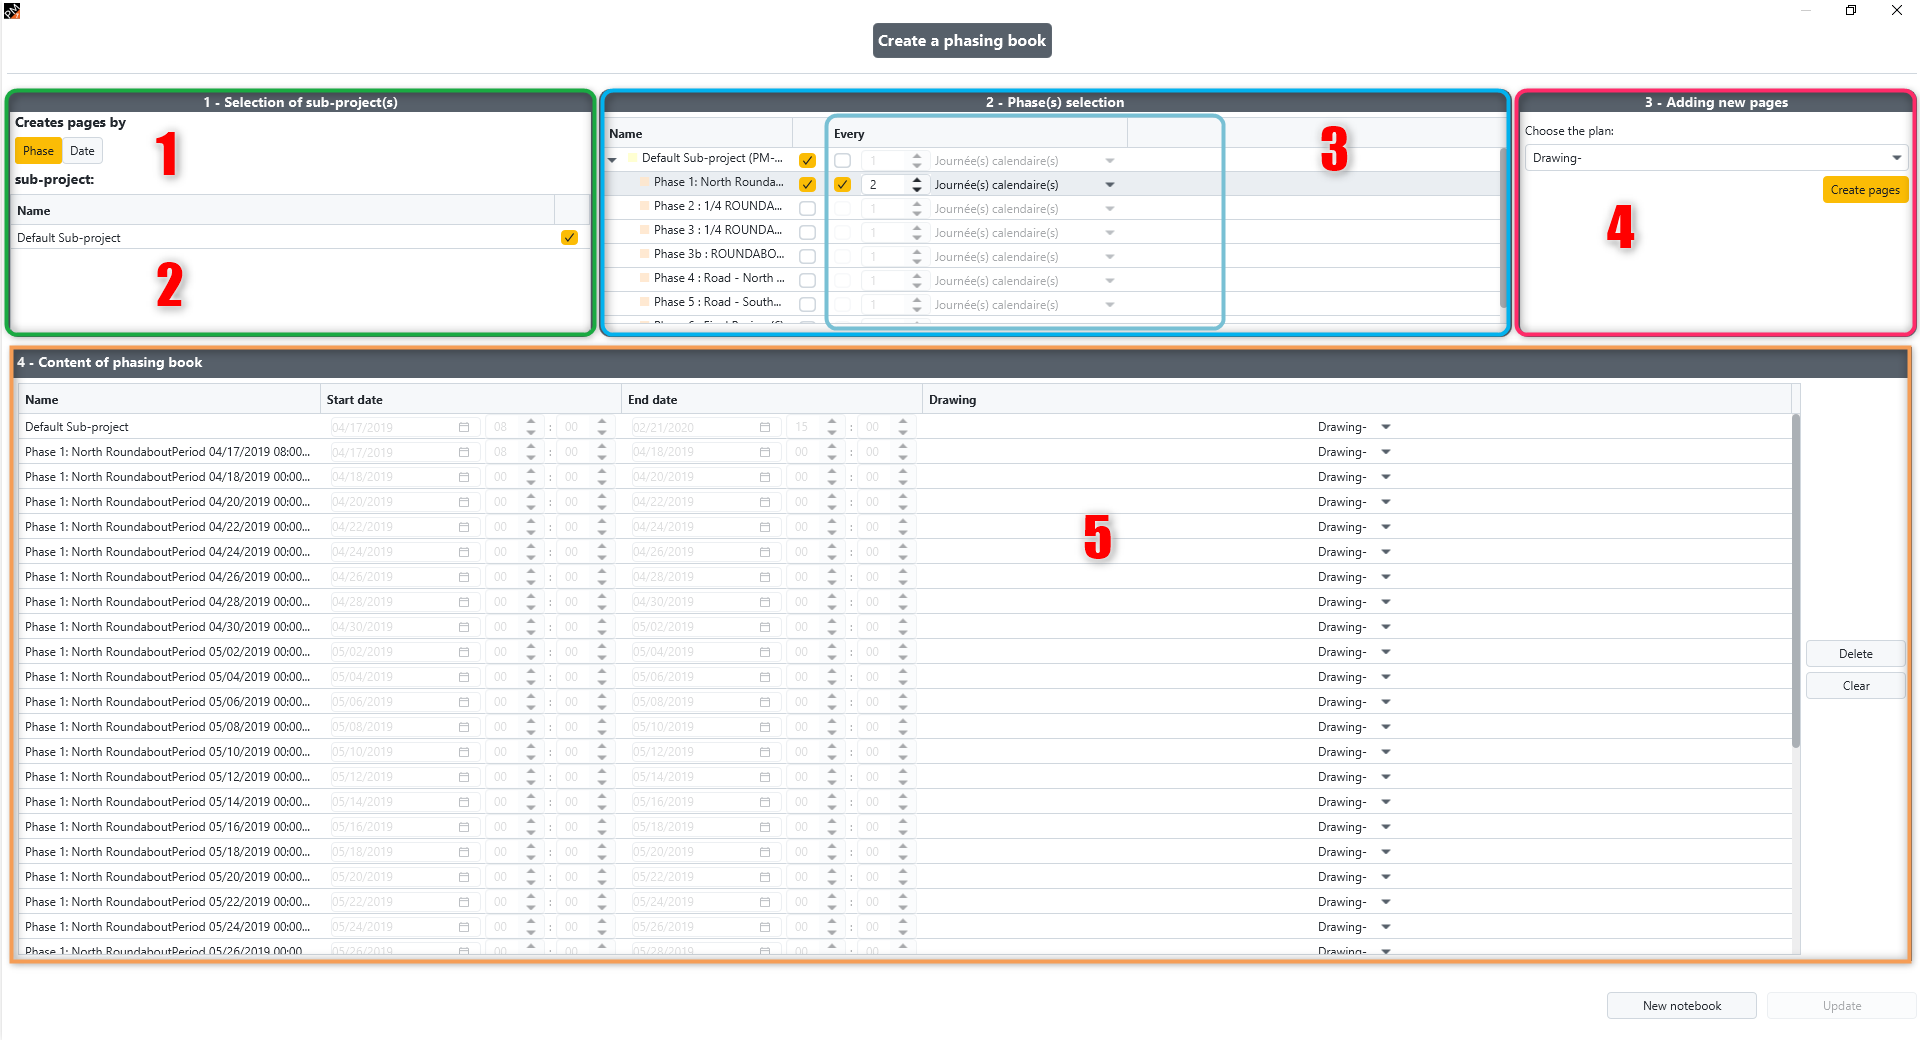Restore down the window
Image resolution: width=1920 pixels, height=1040 pixels.
coord(1851,10)
